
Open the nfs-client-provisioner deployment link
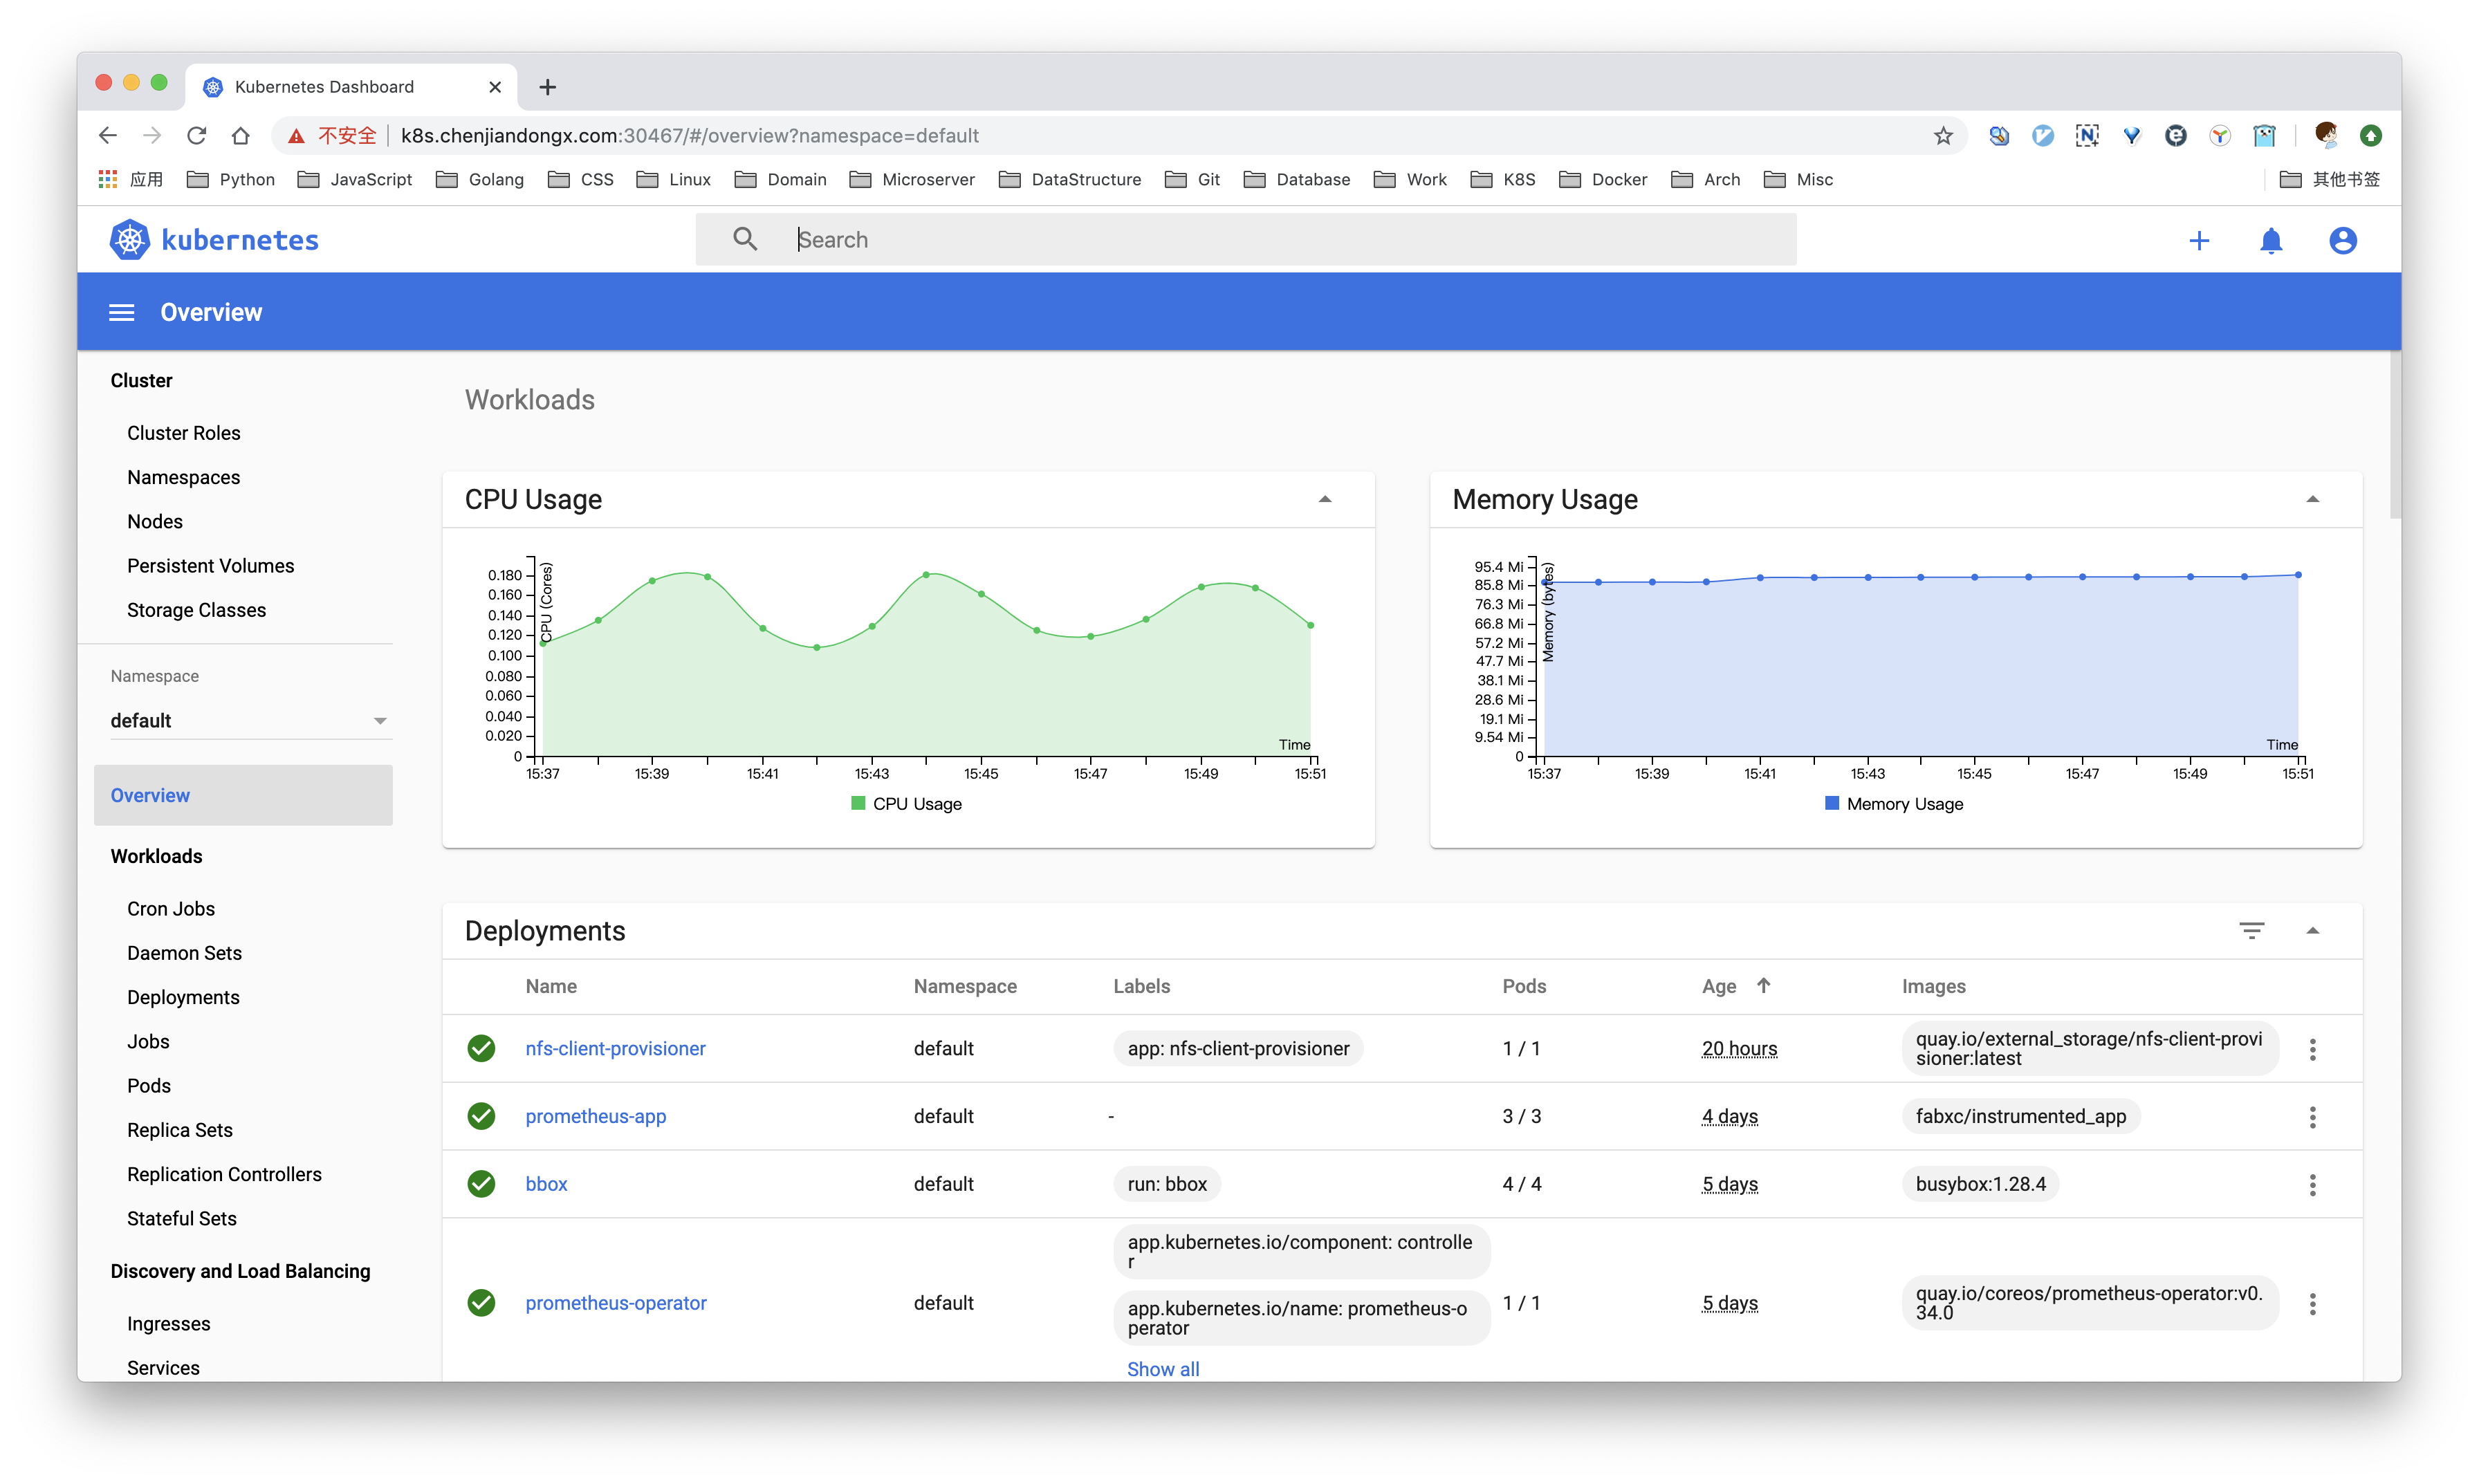point(616,1049)
